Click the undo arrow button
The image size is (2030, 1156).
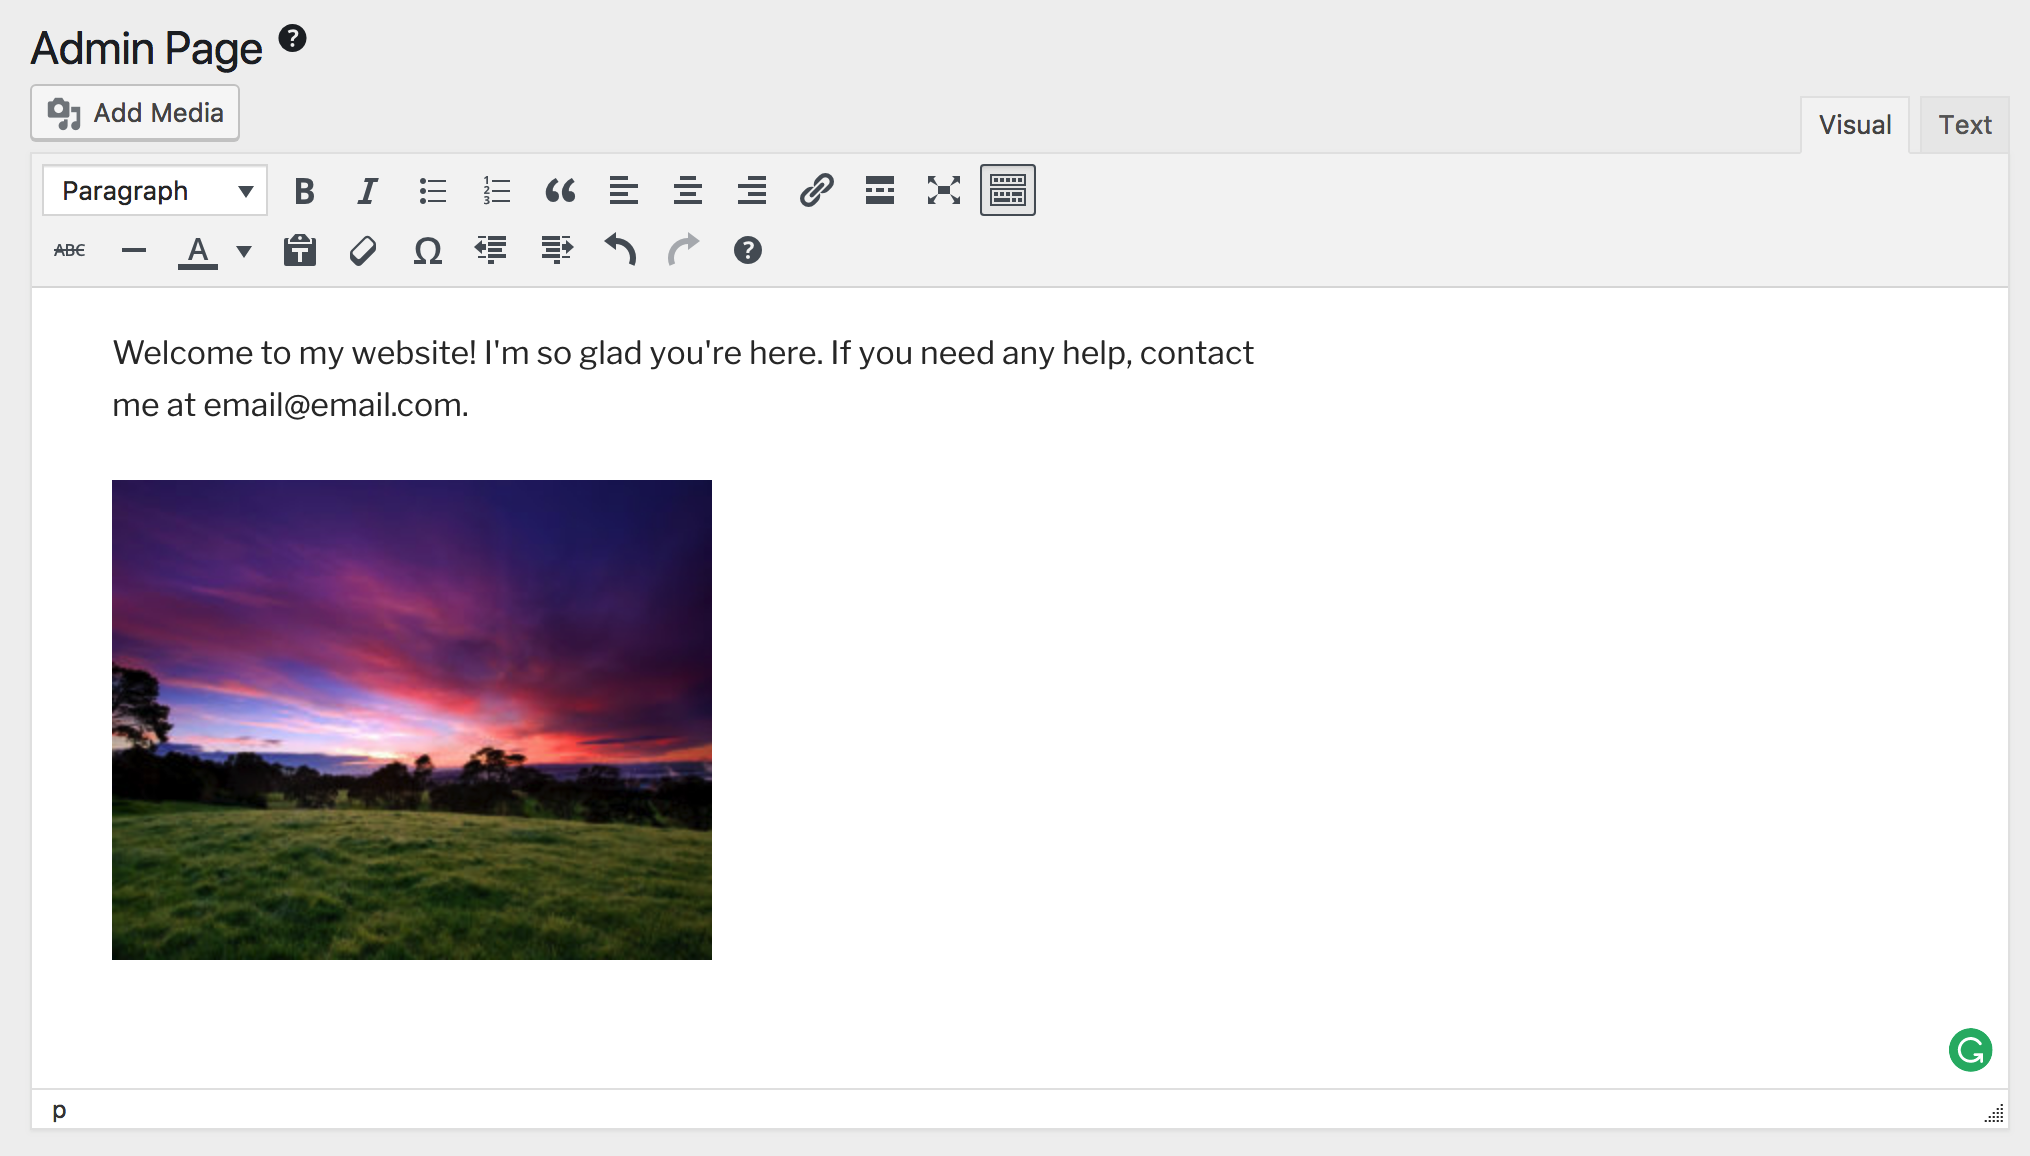click(620, 251)
